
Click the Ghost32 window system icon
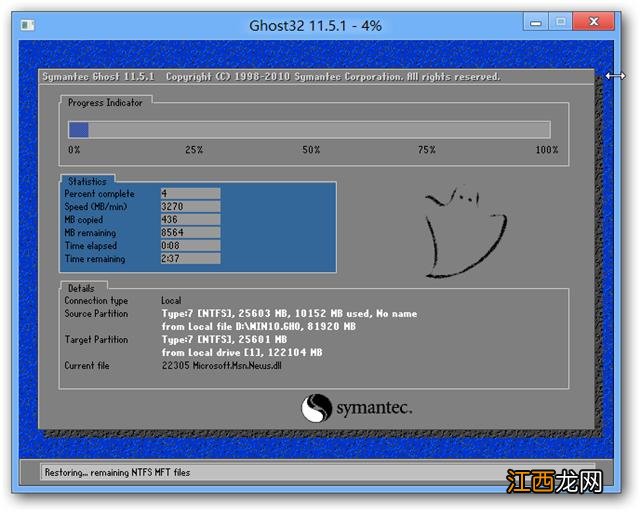pos(27,25)
